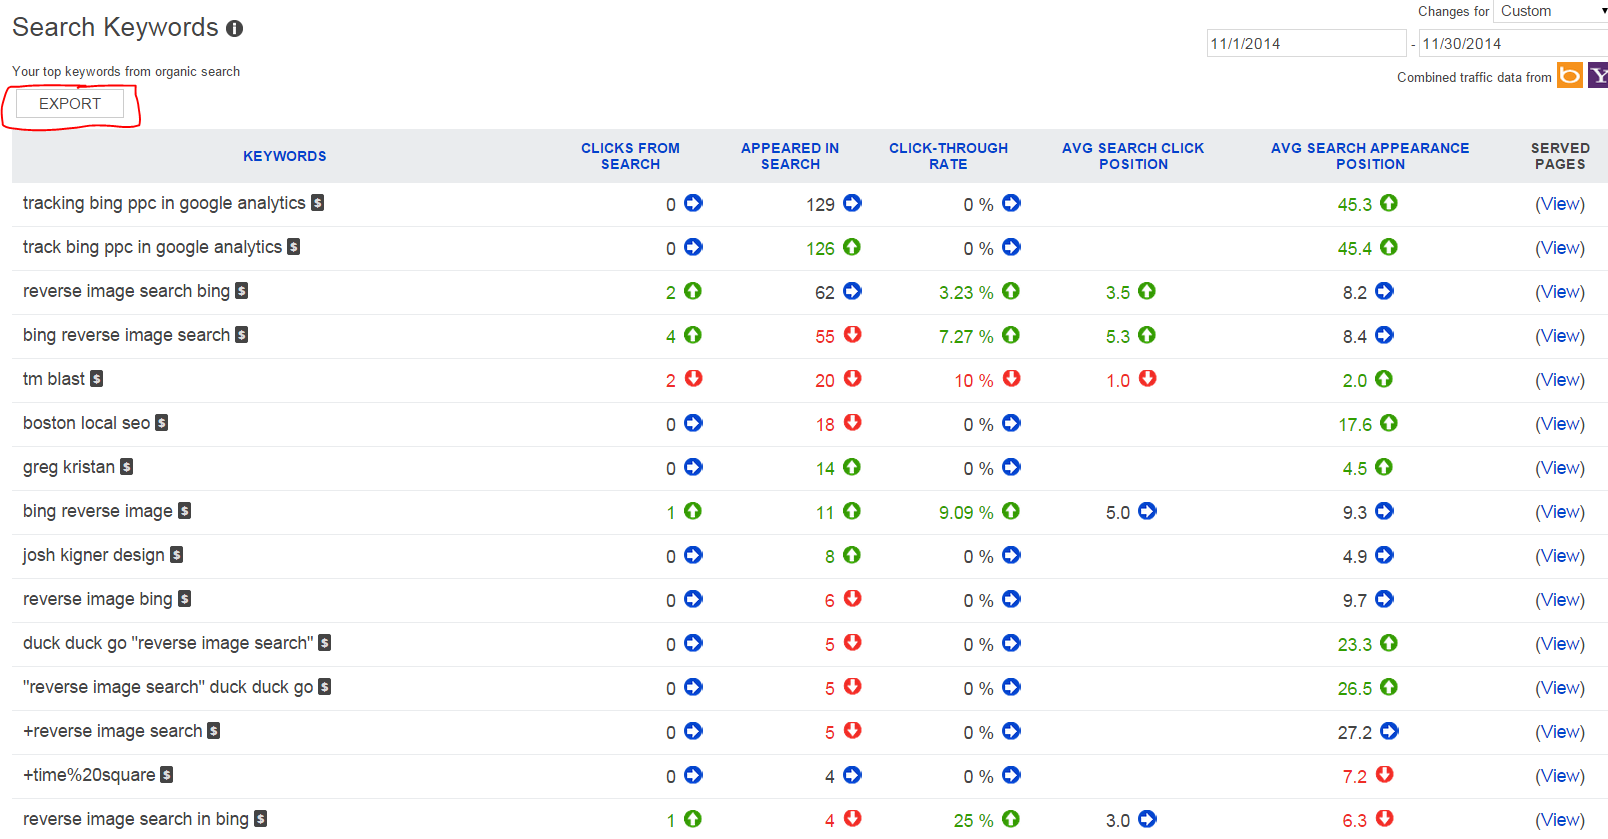Select keyword duck duck go "reverse image search"
1608x839 pixels.
click(x=168, y=643)
